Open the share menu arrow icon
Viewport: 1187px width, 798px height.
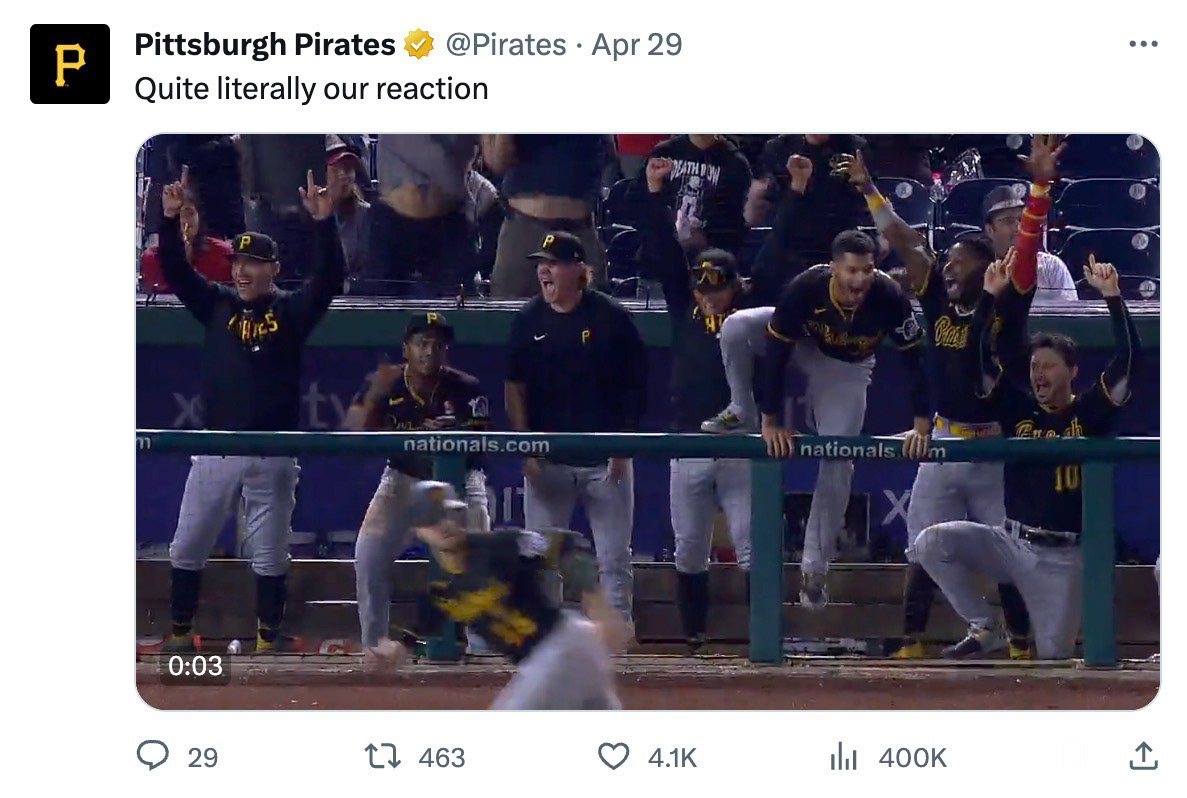click(x=1142, y=757)
